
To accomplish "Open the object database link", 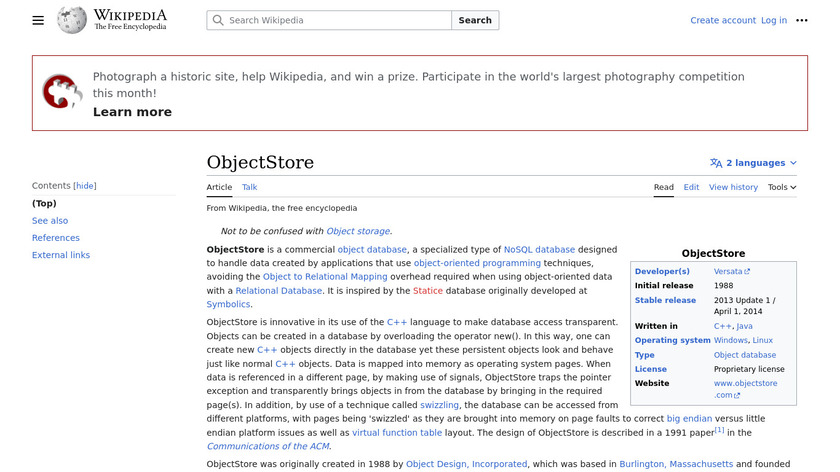I will click(x=372, y=250).
